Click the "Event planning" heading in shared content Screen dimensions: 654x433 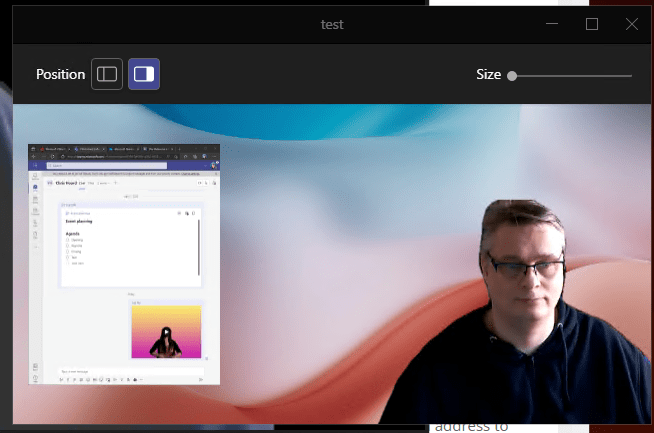[x=80, y=222]
